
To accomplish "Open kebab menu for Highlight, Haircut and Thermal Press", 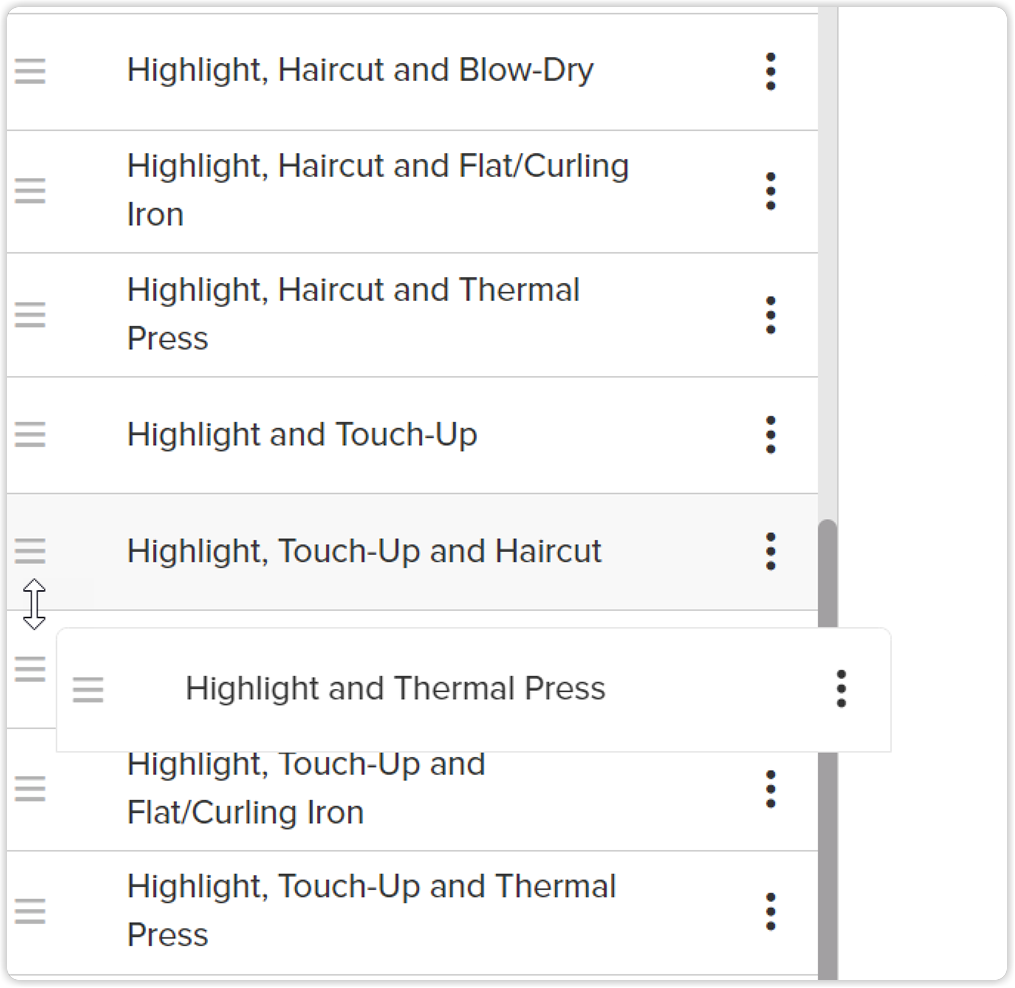I will click(770, 315).
